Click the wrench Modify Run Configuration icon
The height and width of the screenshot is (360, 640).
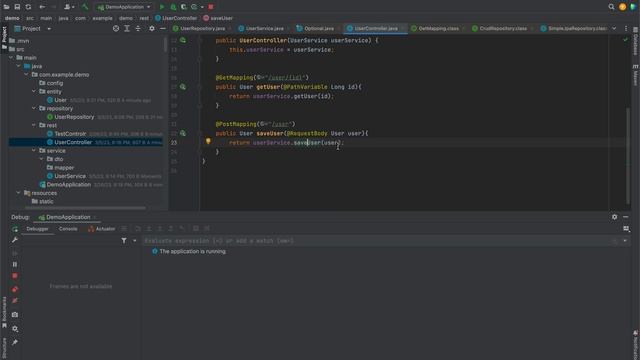[15, 240]
